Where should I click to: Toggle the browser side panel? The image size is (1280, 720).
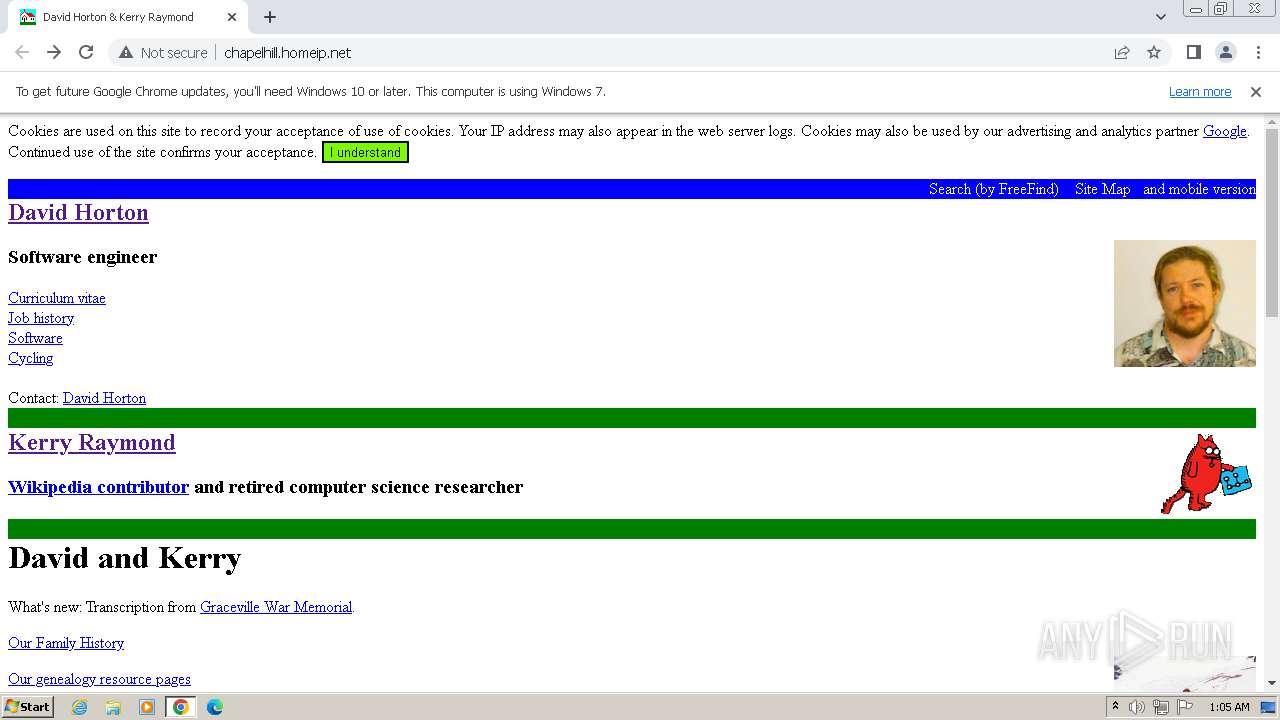[1194, 53]
